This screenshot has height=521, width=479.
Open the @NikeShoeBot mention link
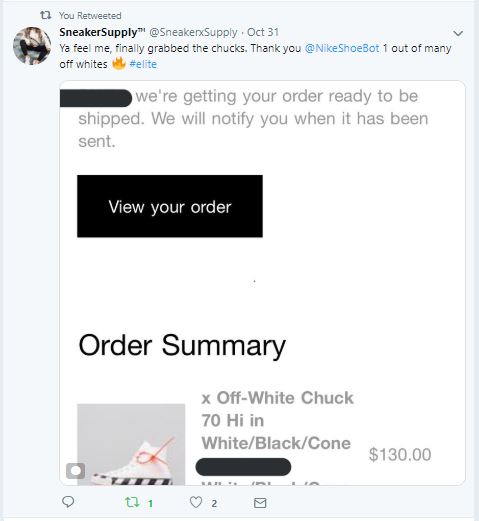tap(342, 48)
